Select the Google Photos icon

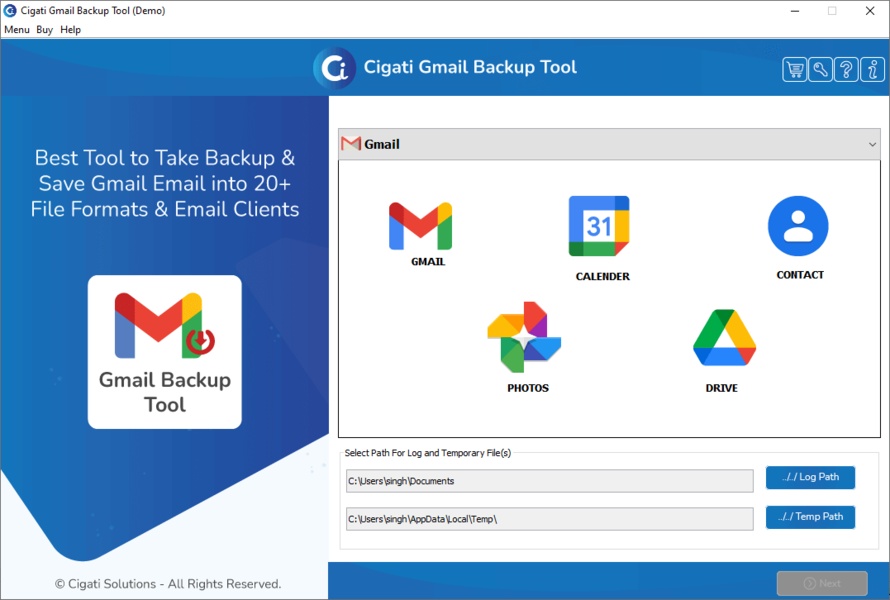coord(524,338)
